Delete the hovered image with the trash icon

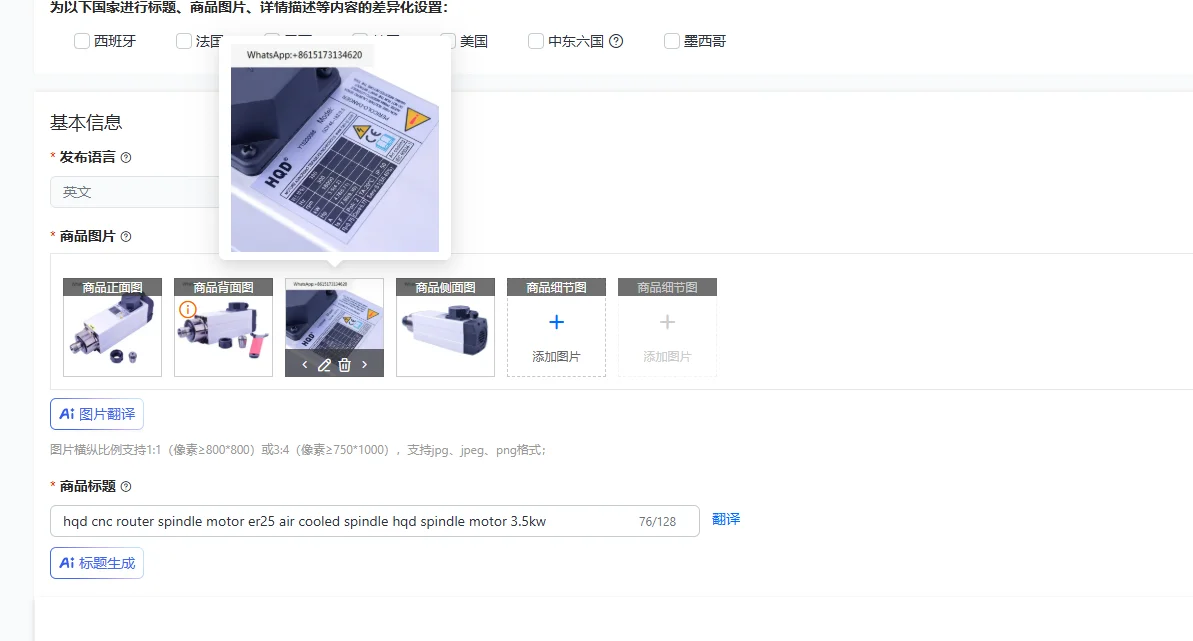point(345,365)
